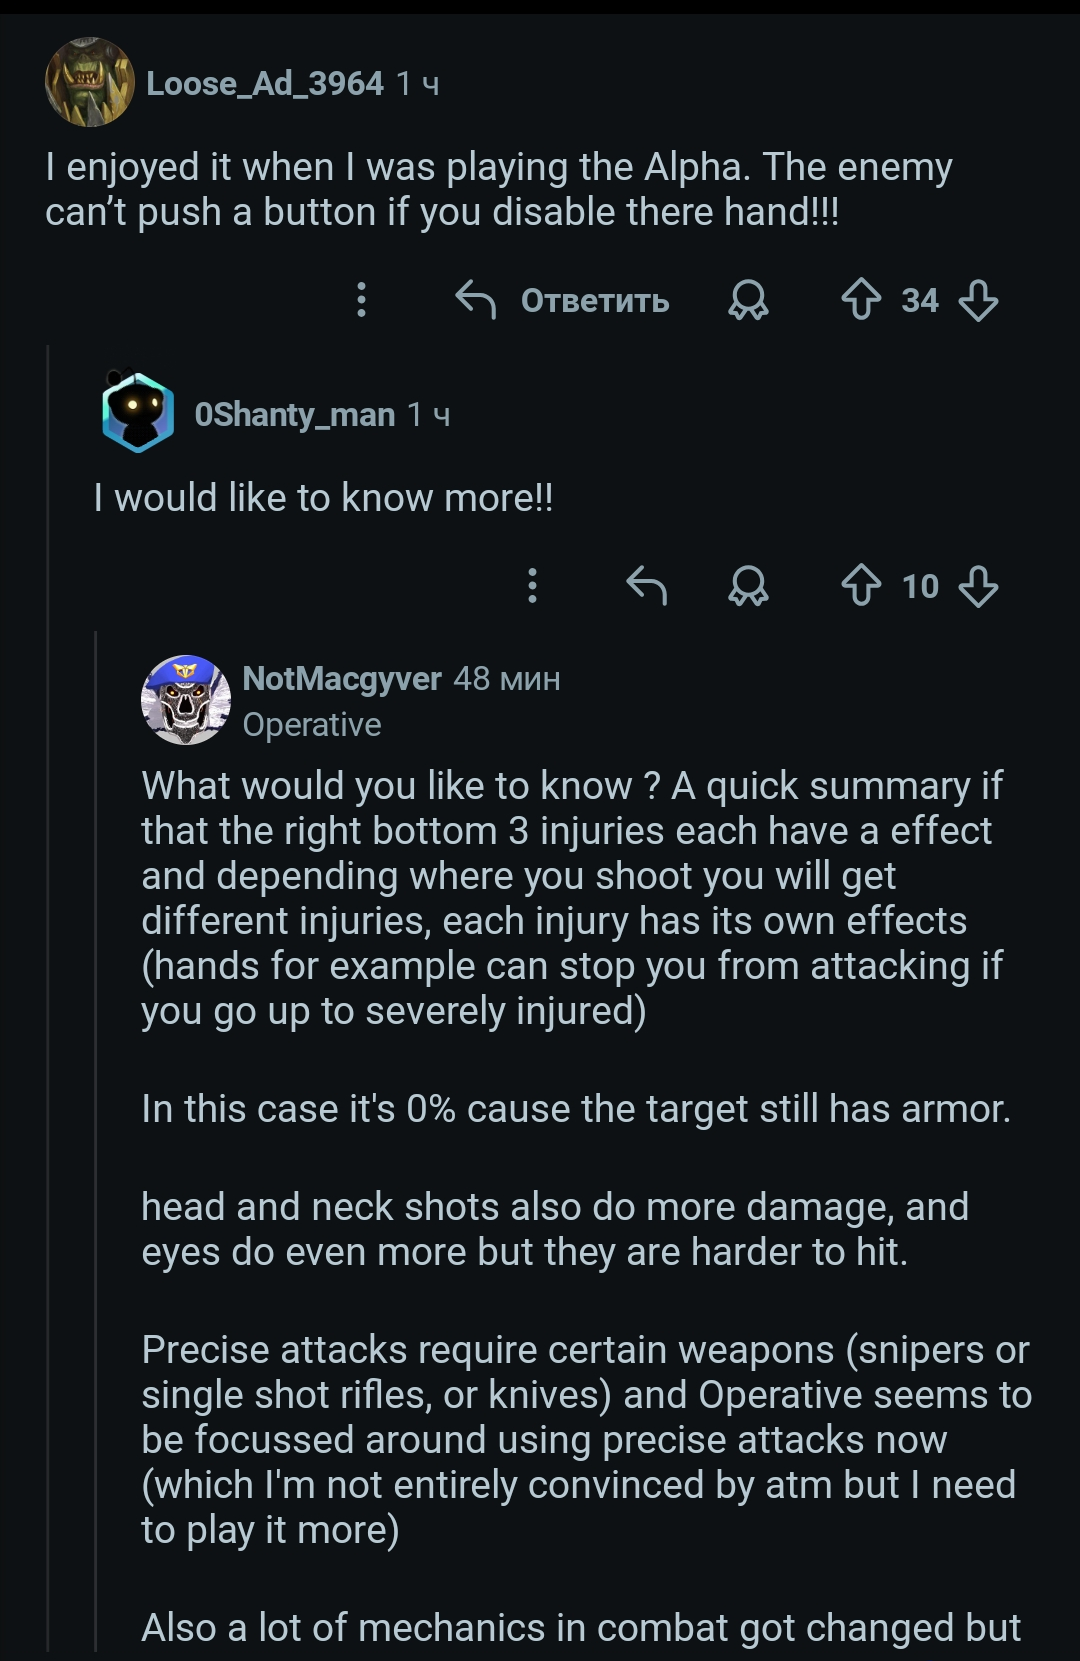
Task: Open more options on 0Shanty_man's comment
Action: coord(533,585)
